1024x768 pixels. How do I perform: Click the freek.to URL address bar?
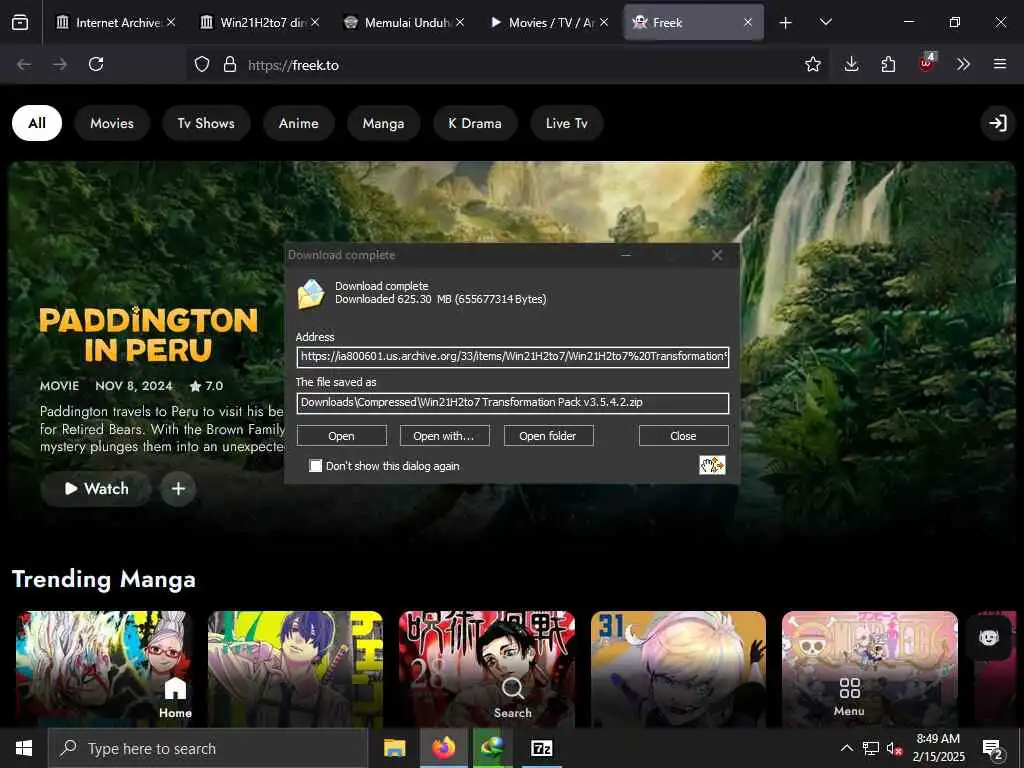(509, 65)
